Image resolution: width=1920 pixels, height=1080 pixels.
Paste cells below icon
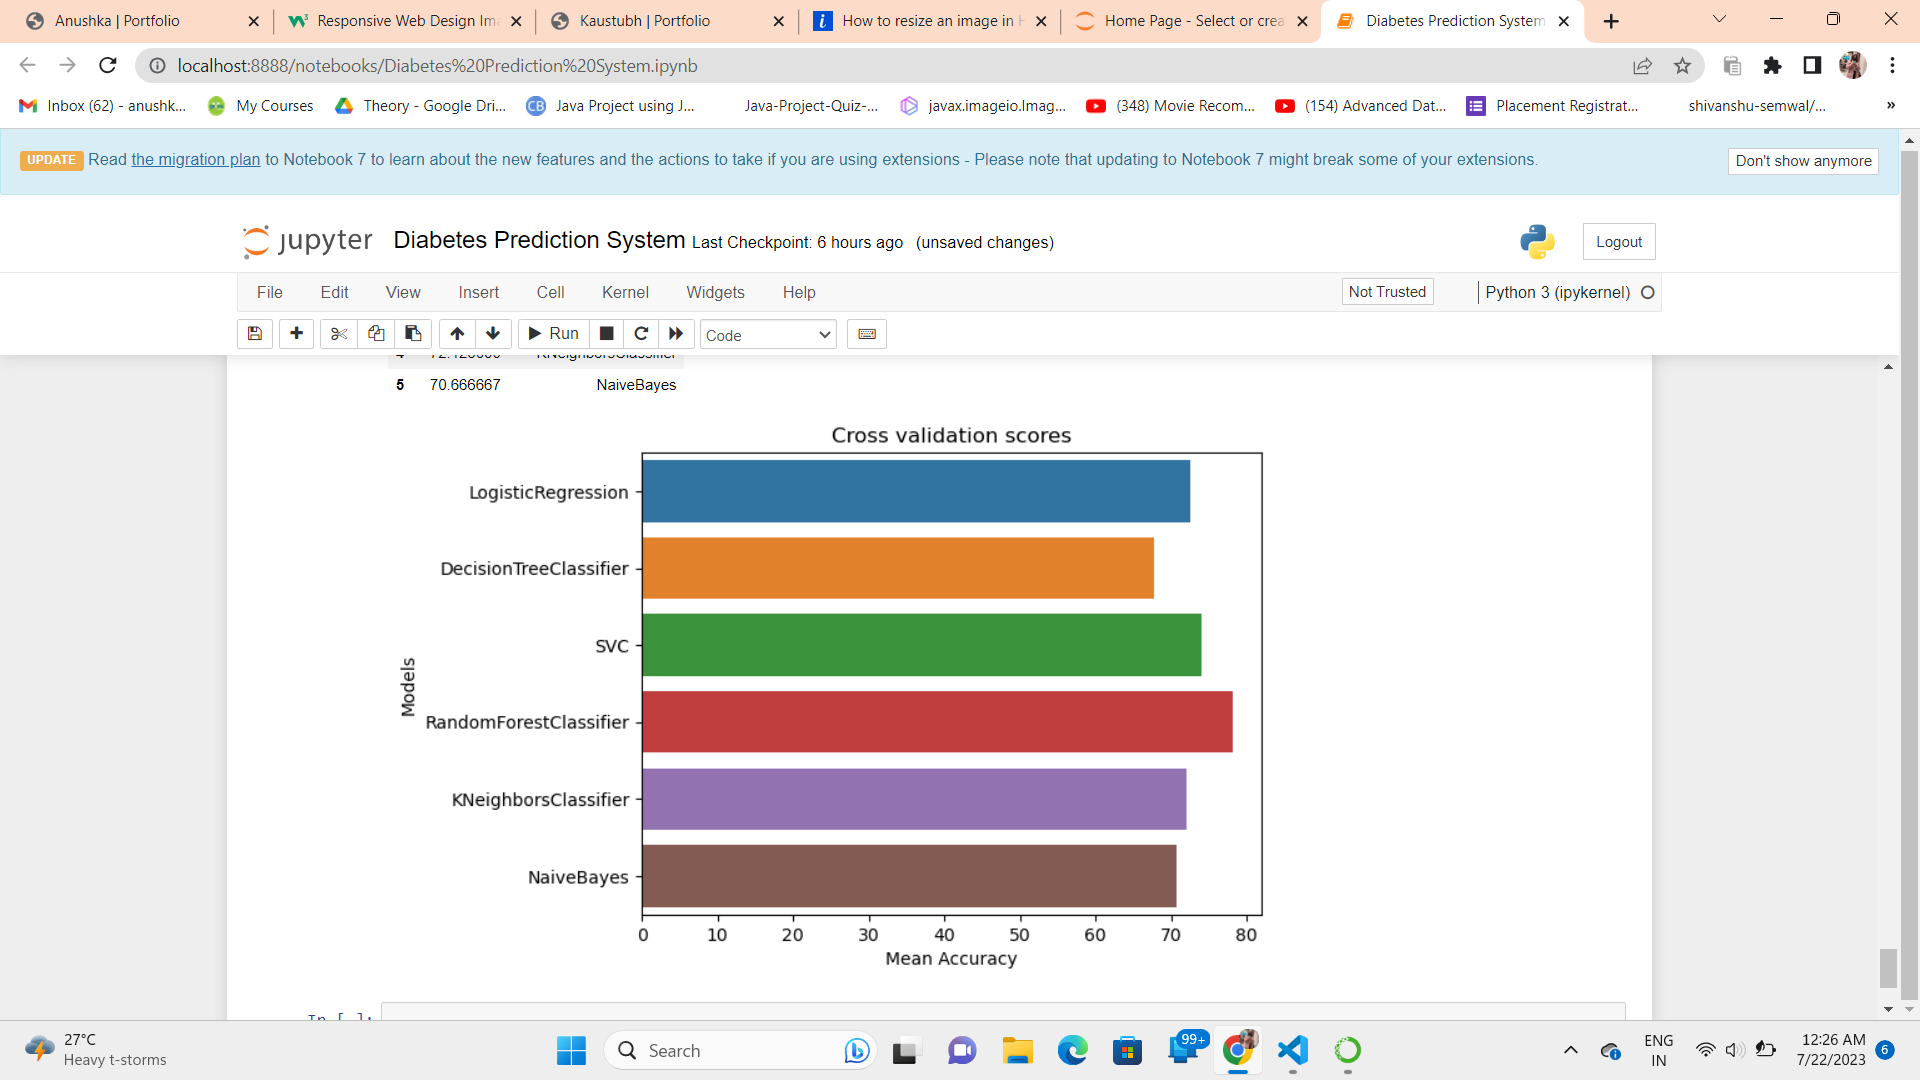413,334
